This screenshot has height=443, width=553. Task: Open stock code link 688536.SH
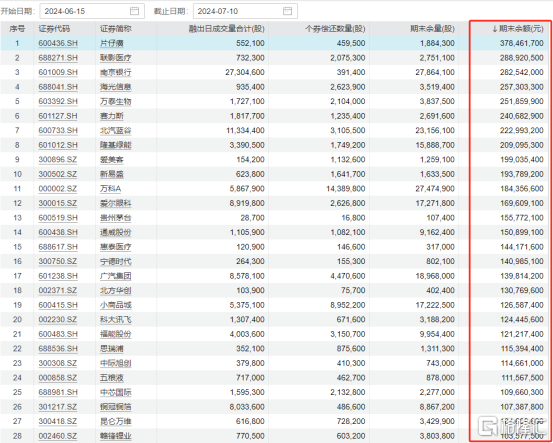click(x=58, y=349)
